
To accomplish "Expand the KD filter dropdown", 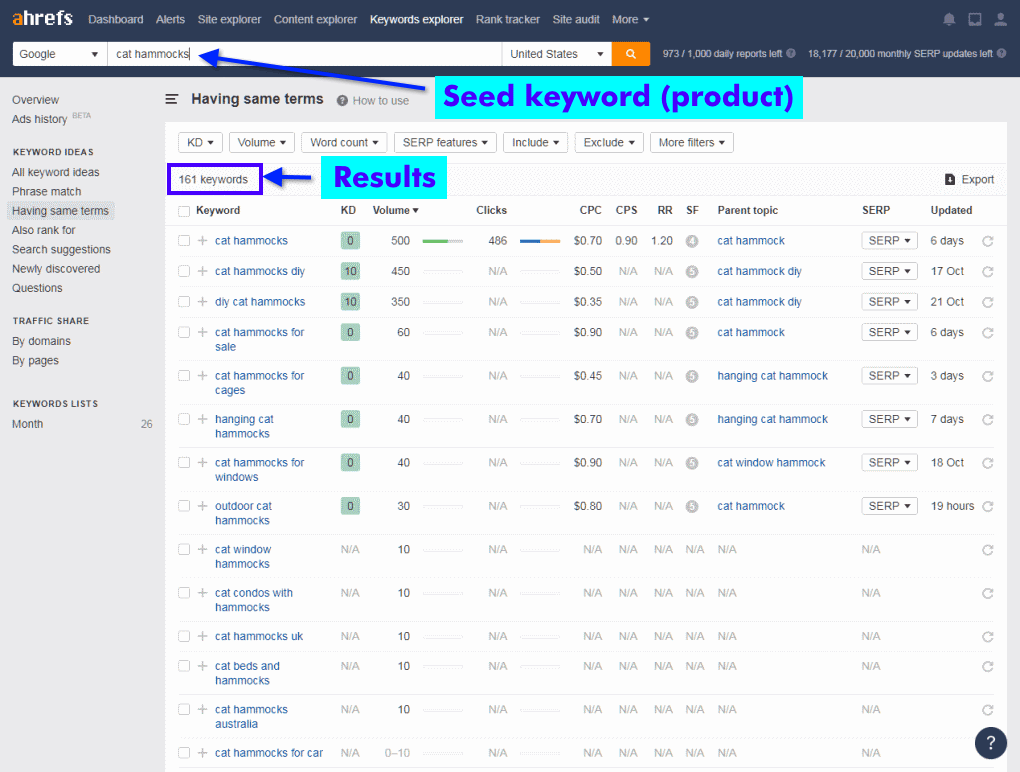I will coord(201,143).
